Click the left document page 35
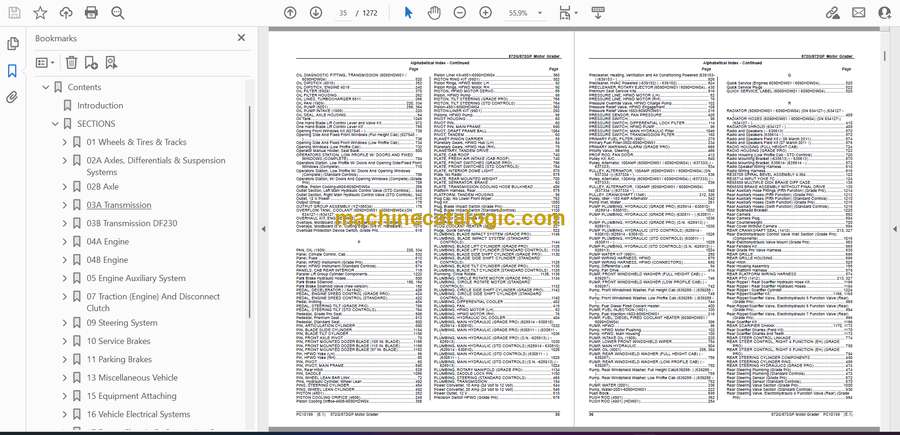This screenshot has height=435, width=900. [x=421, y=230]
